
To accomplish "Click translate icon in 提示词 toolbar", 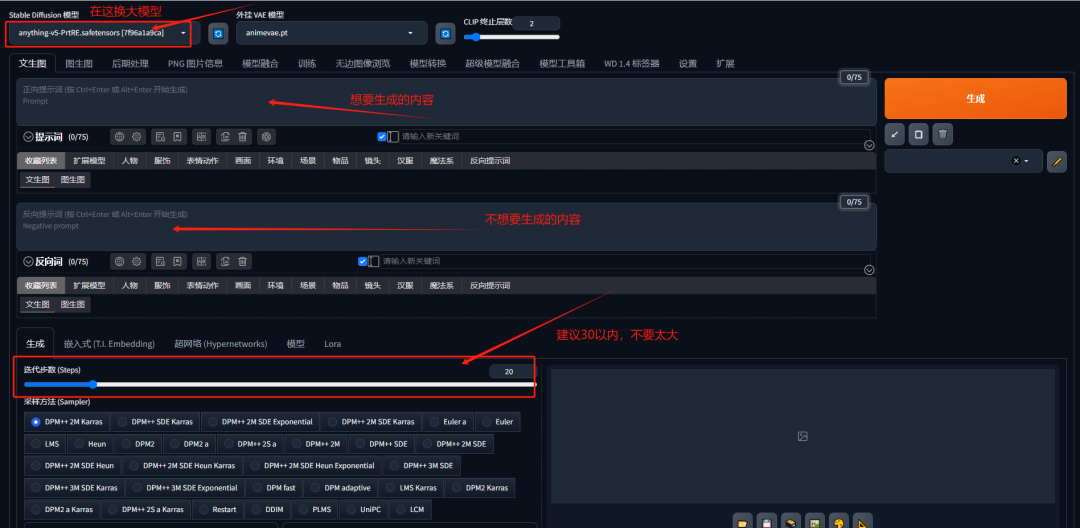I will coord(201,136).
